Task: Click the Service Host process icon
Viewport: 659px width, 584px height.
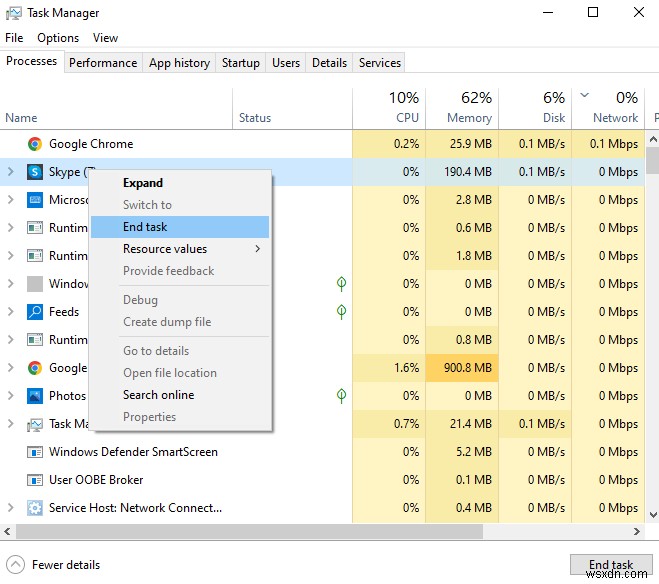Action: (x=35, y=508)
